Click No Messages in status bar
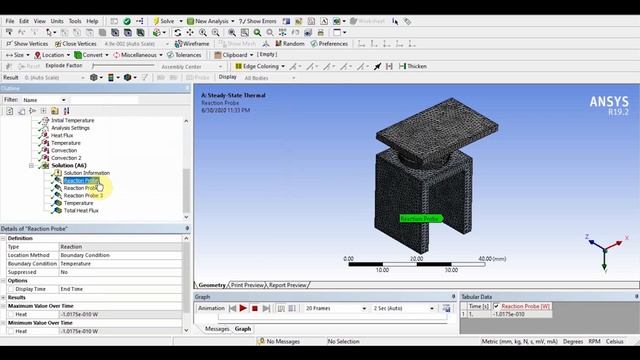640x360 pixels. click(x=279, y=341)
